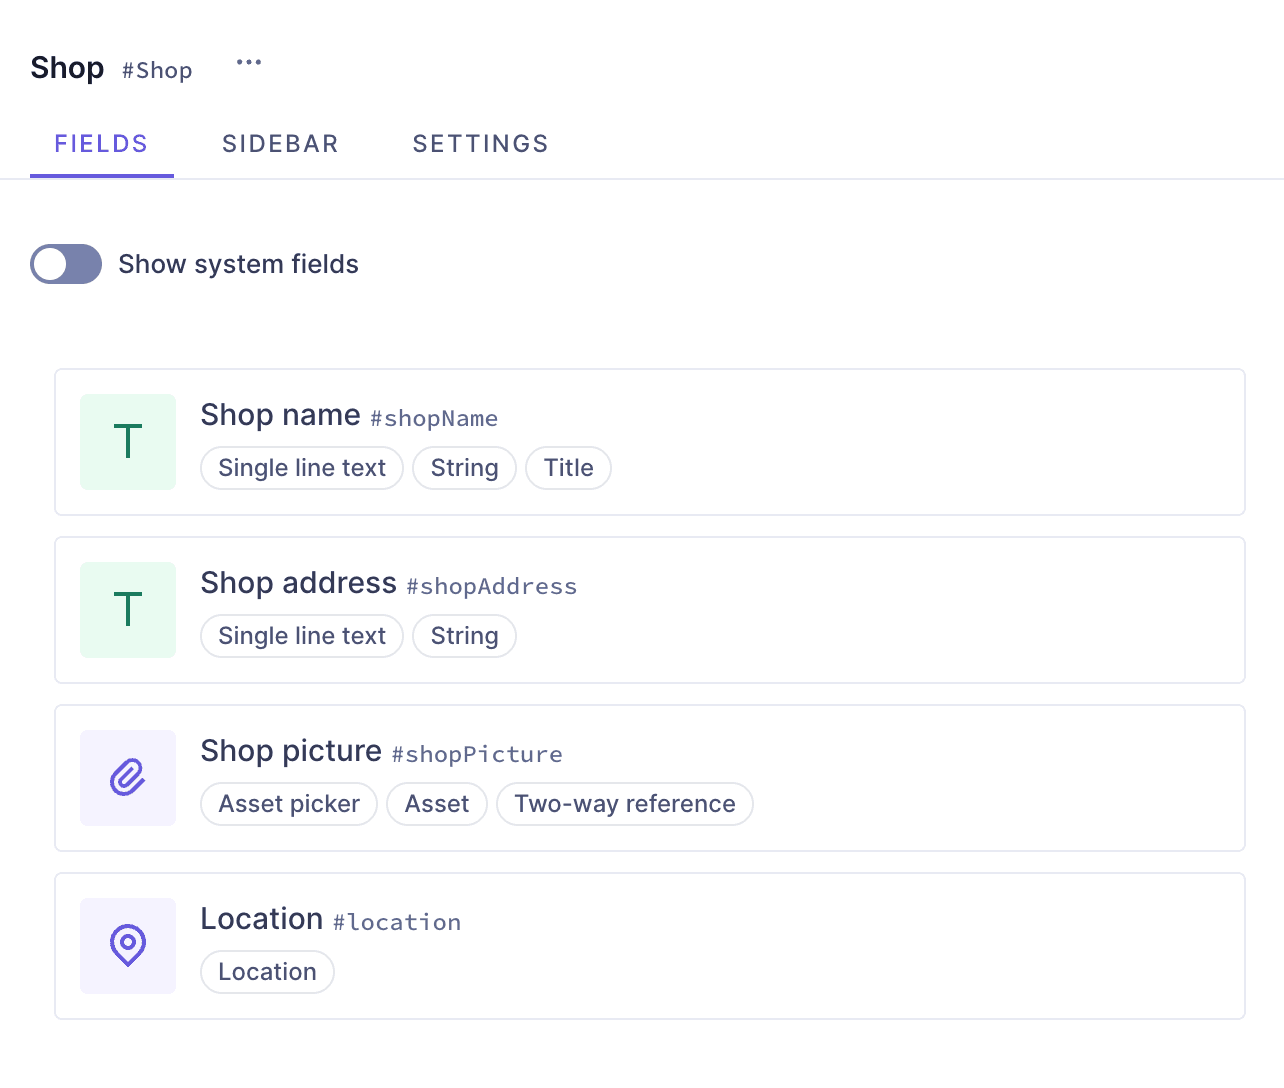Open the Settings tab

pyautogui.click(x=480, y=144)
